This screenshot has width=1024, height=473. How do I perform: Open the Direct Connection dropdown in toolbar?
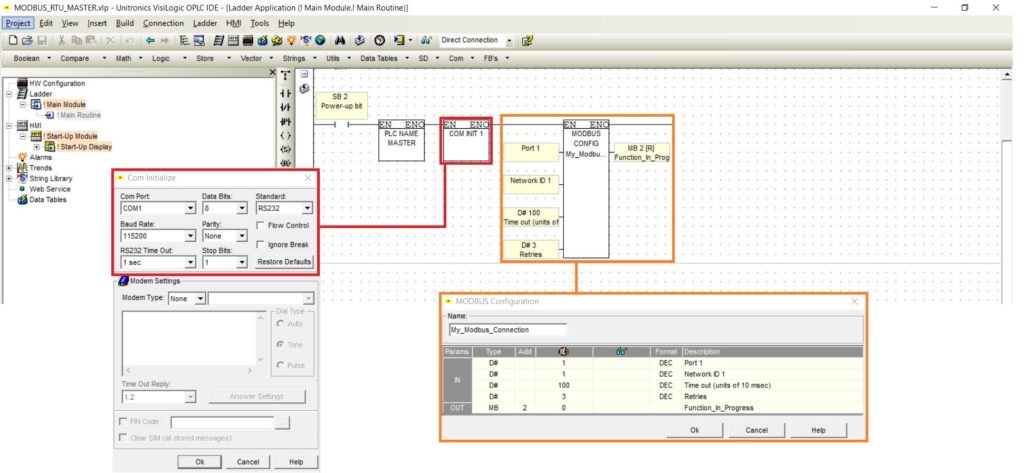509,41
